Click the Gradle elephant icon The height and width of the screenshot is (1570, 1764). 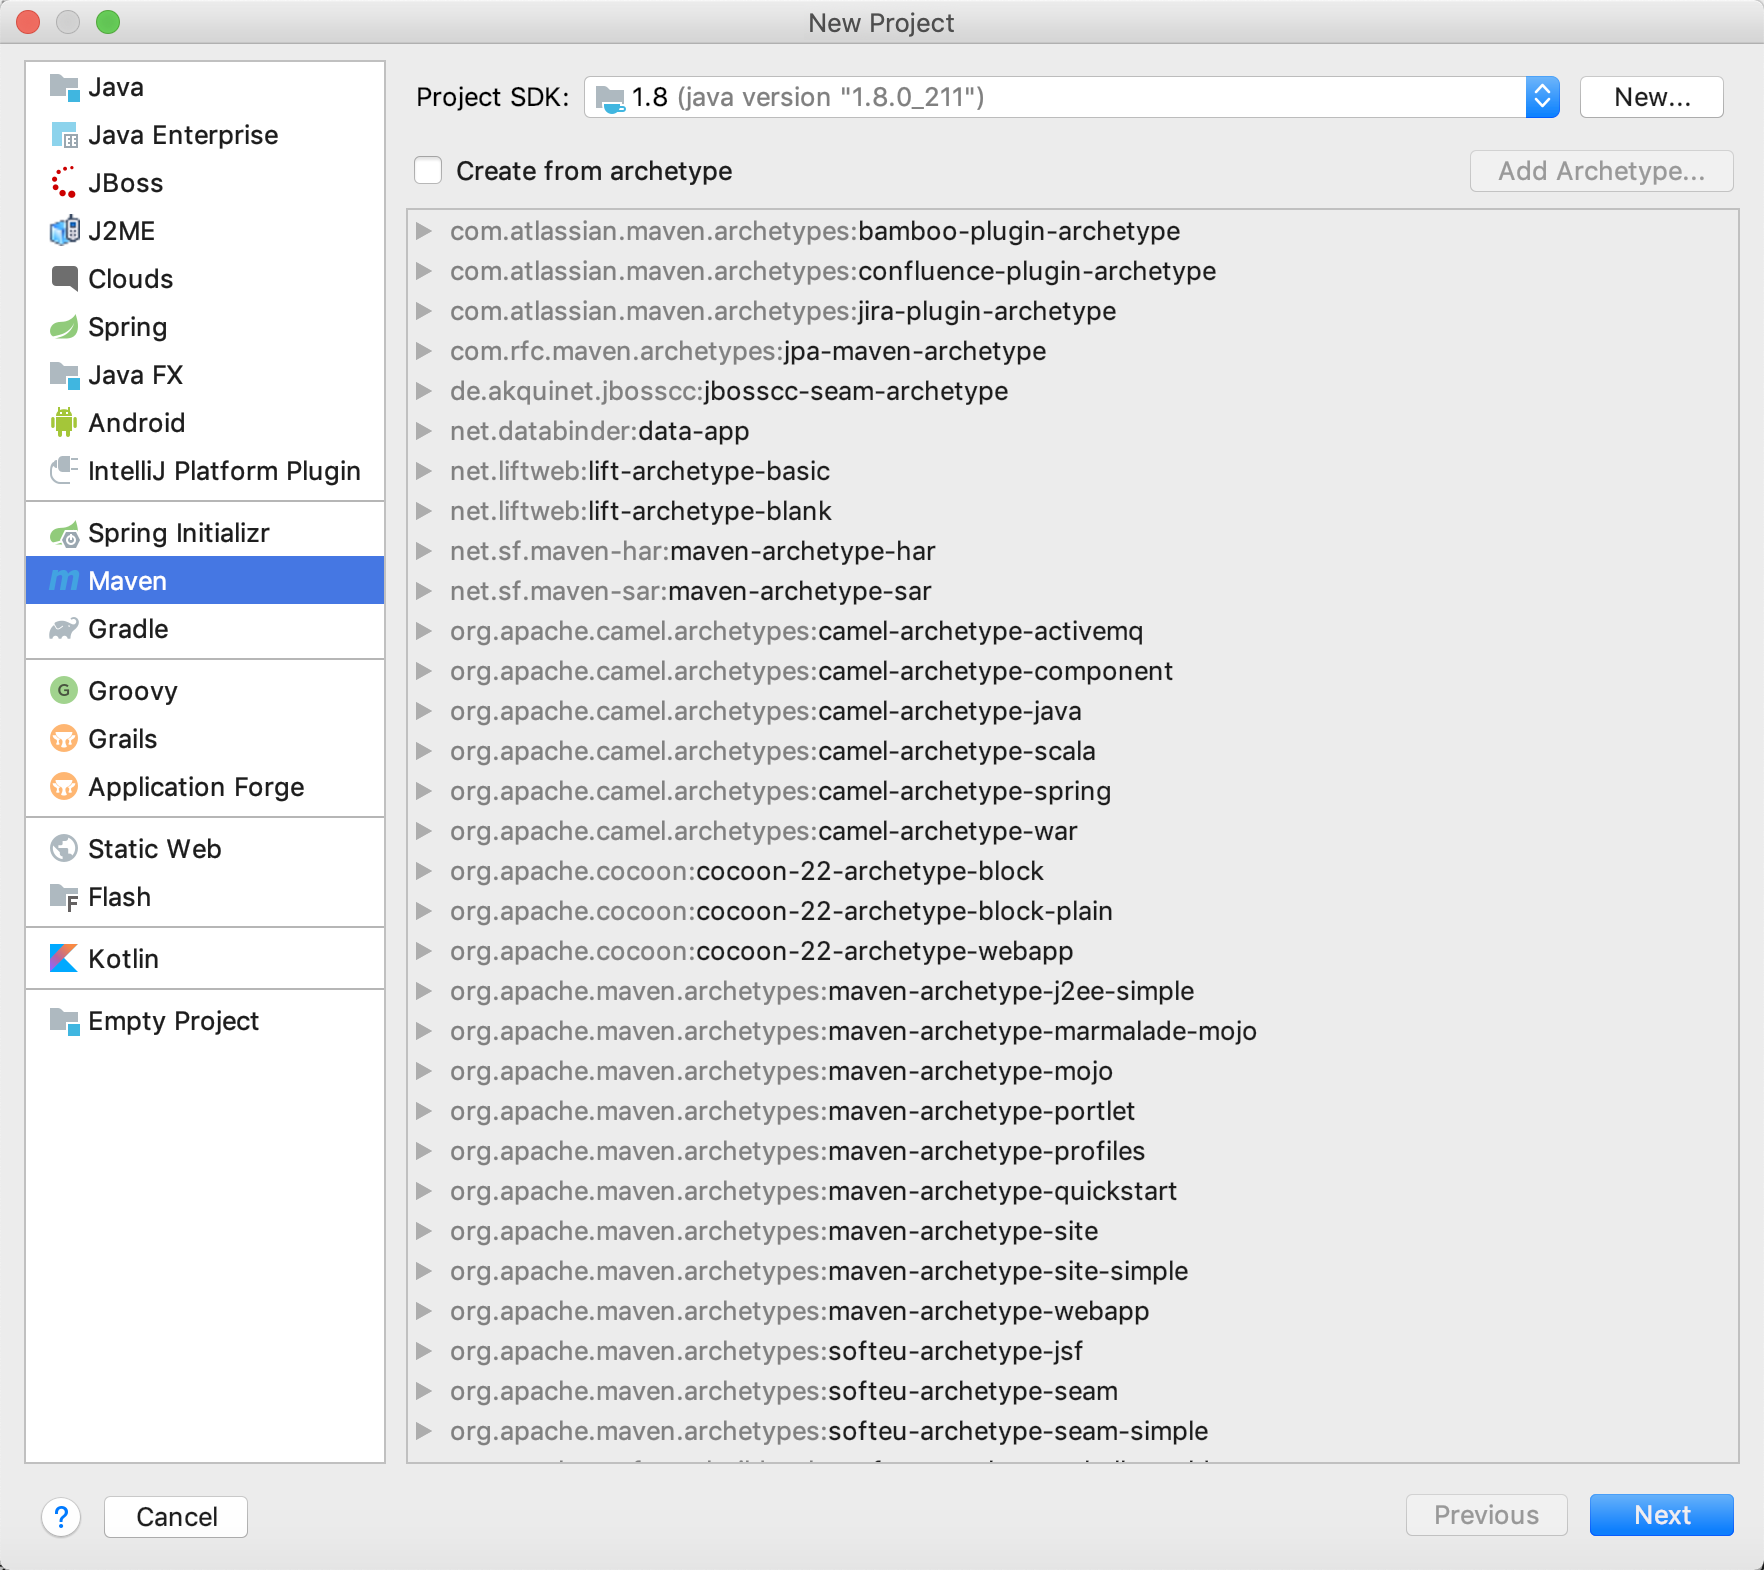pos(64,629)
